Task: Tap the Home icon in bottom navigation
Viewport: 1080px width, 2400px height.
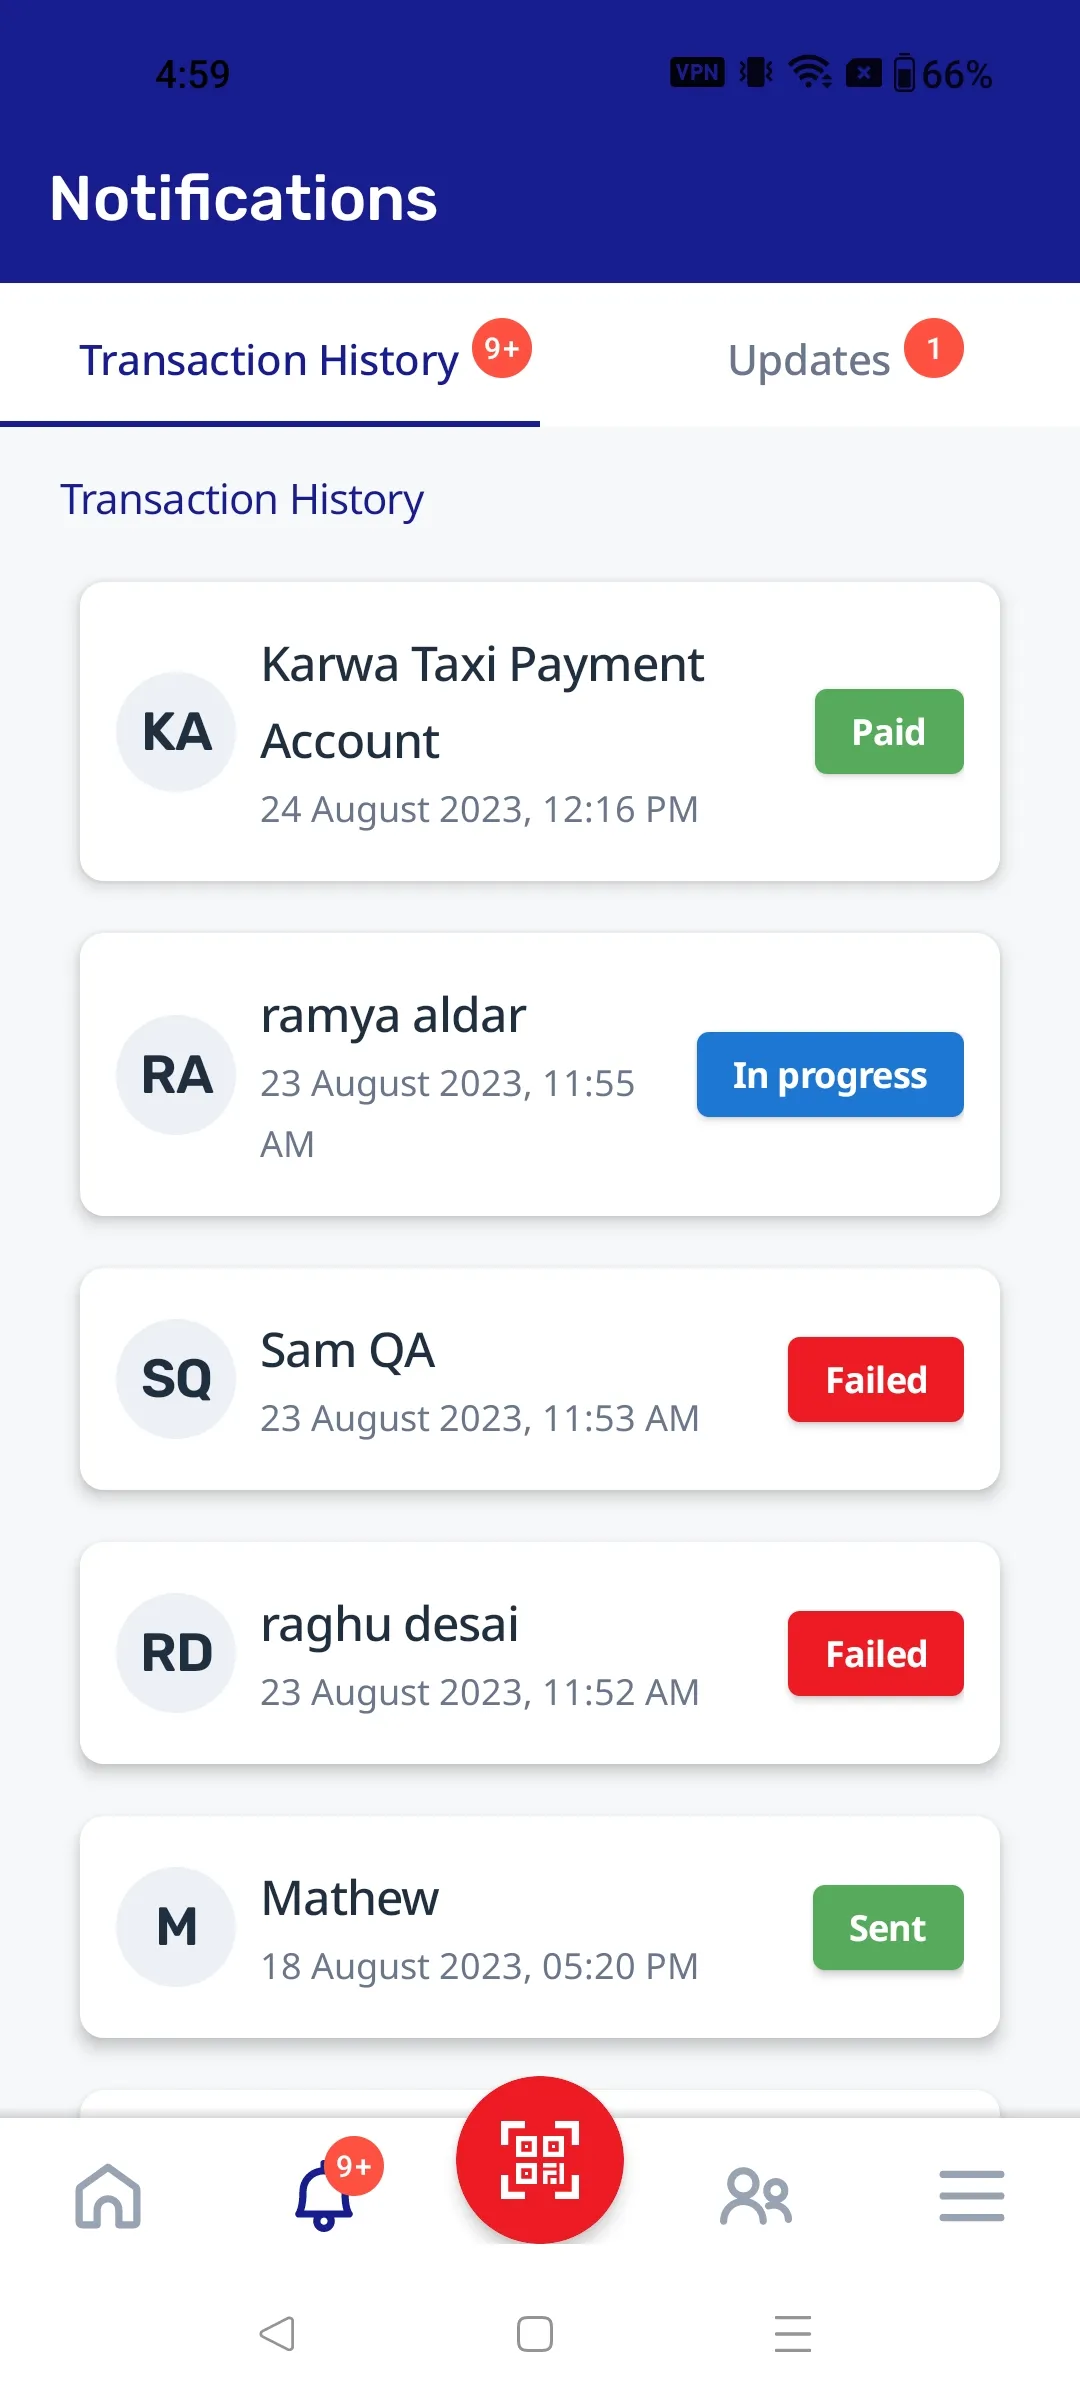Action: 108,2196
